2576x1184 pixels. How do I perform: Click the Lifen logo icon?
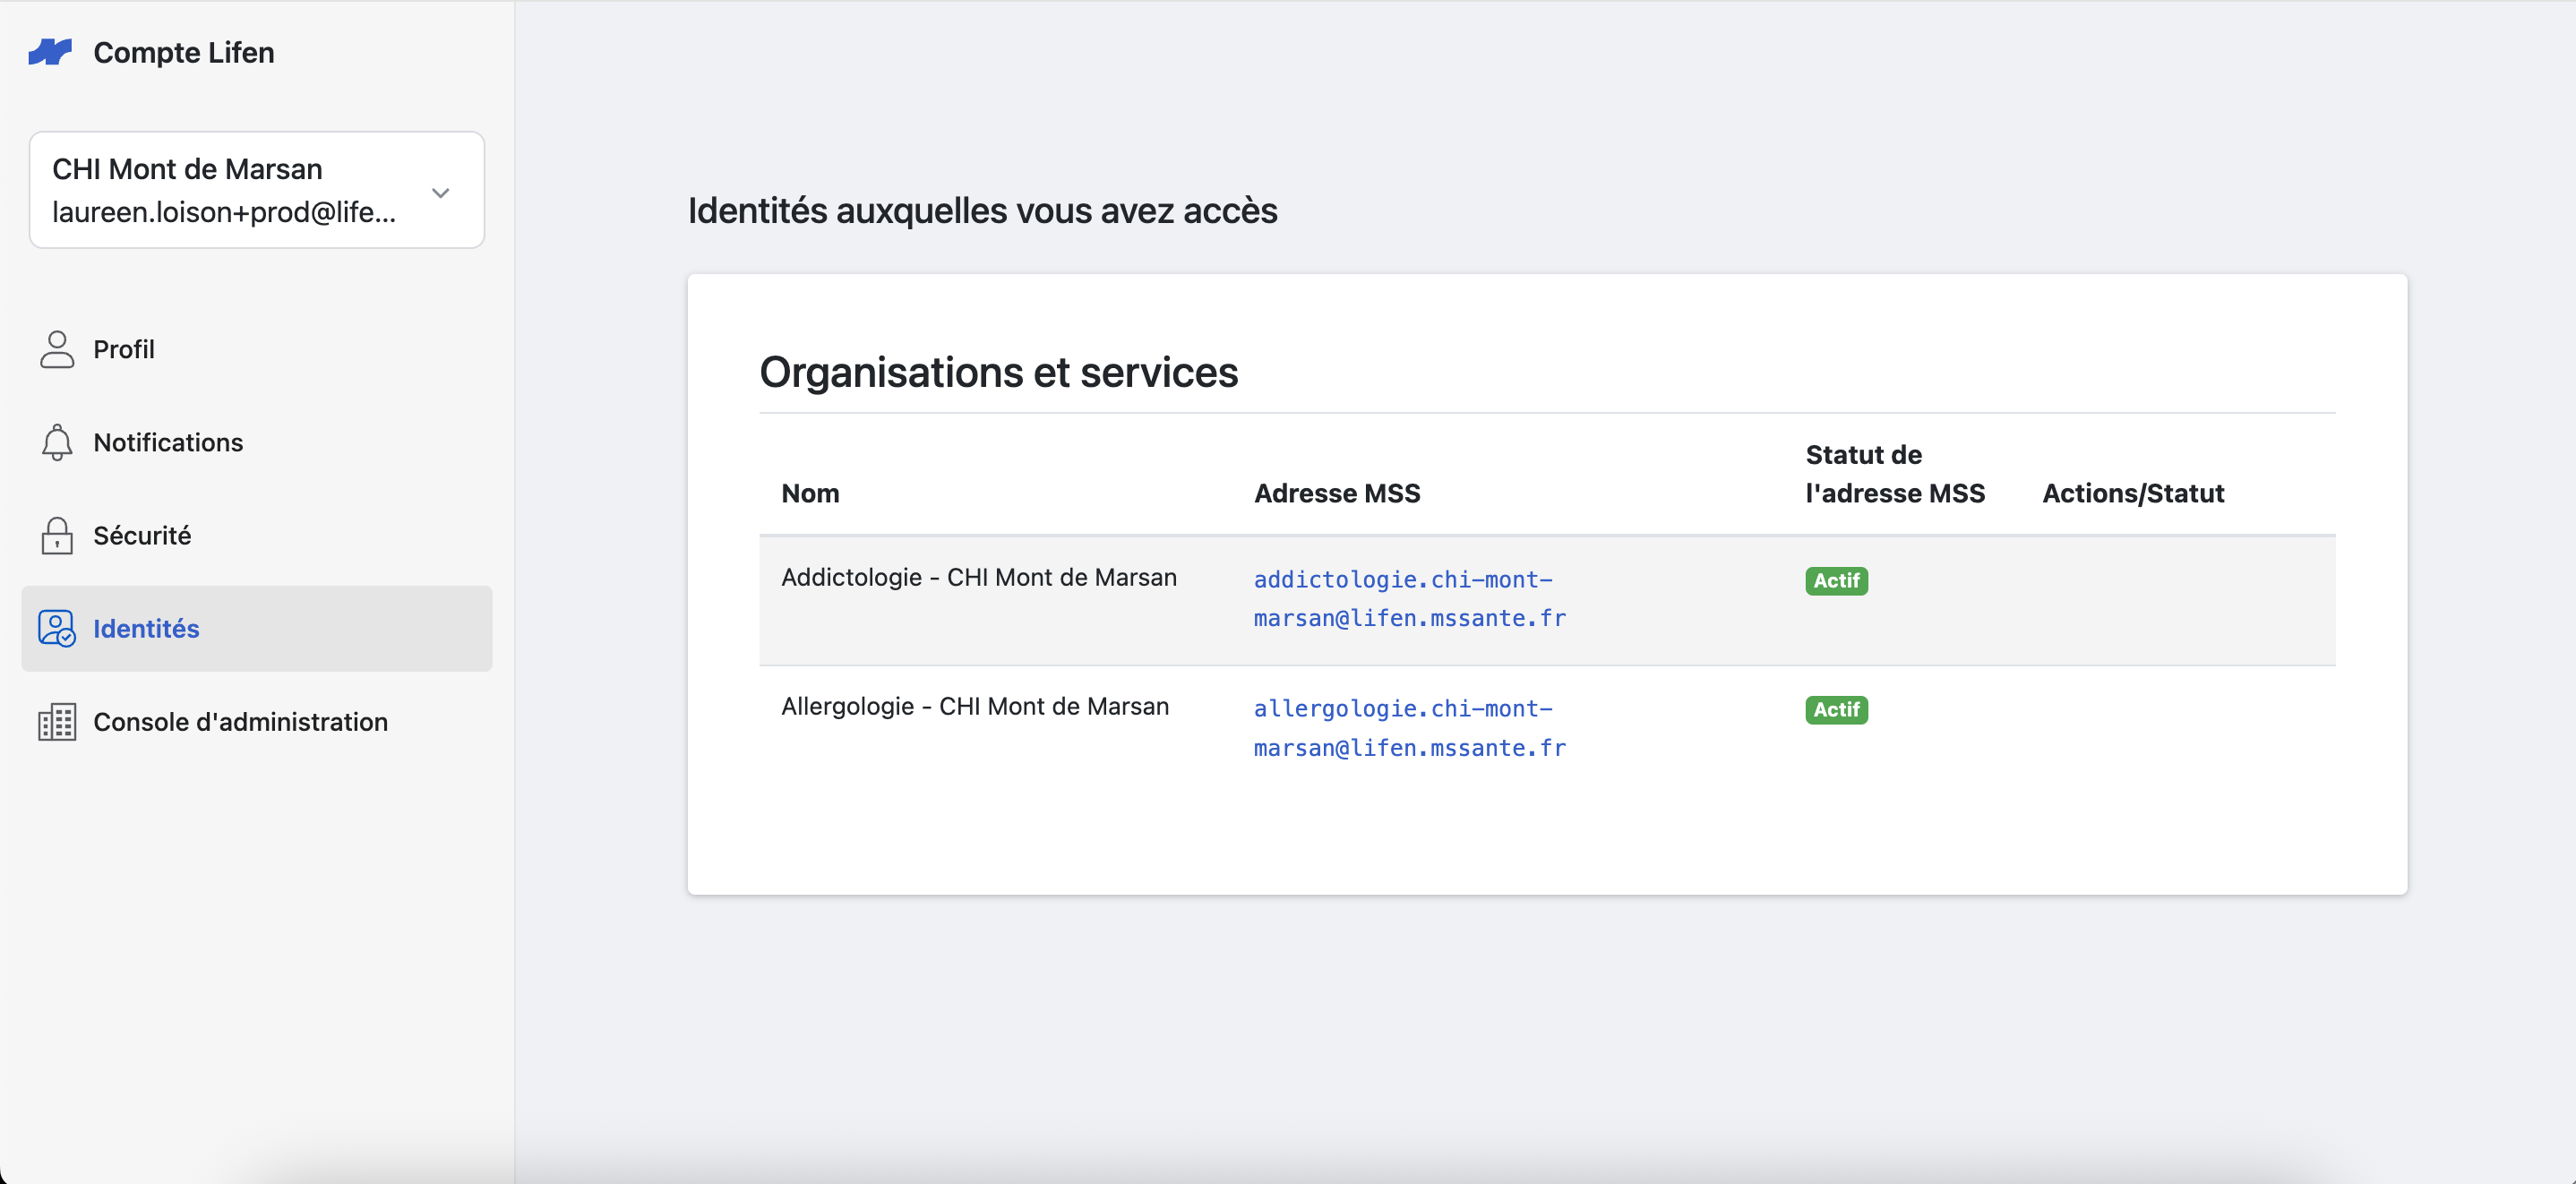[50, 52]
